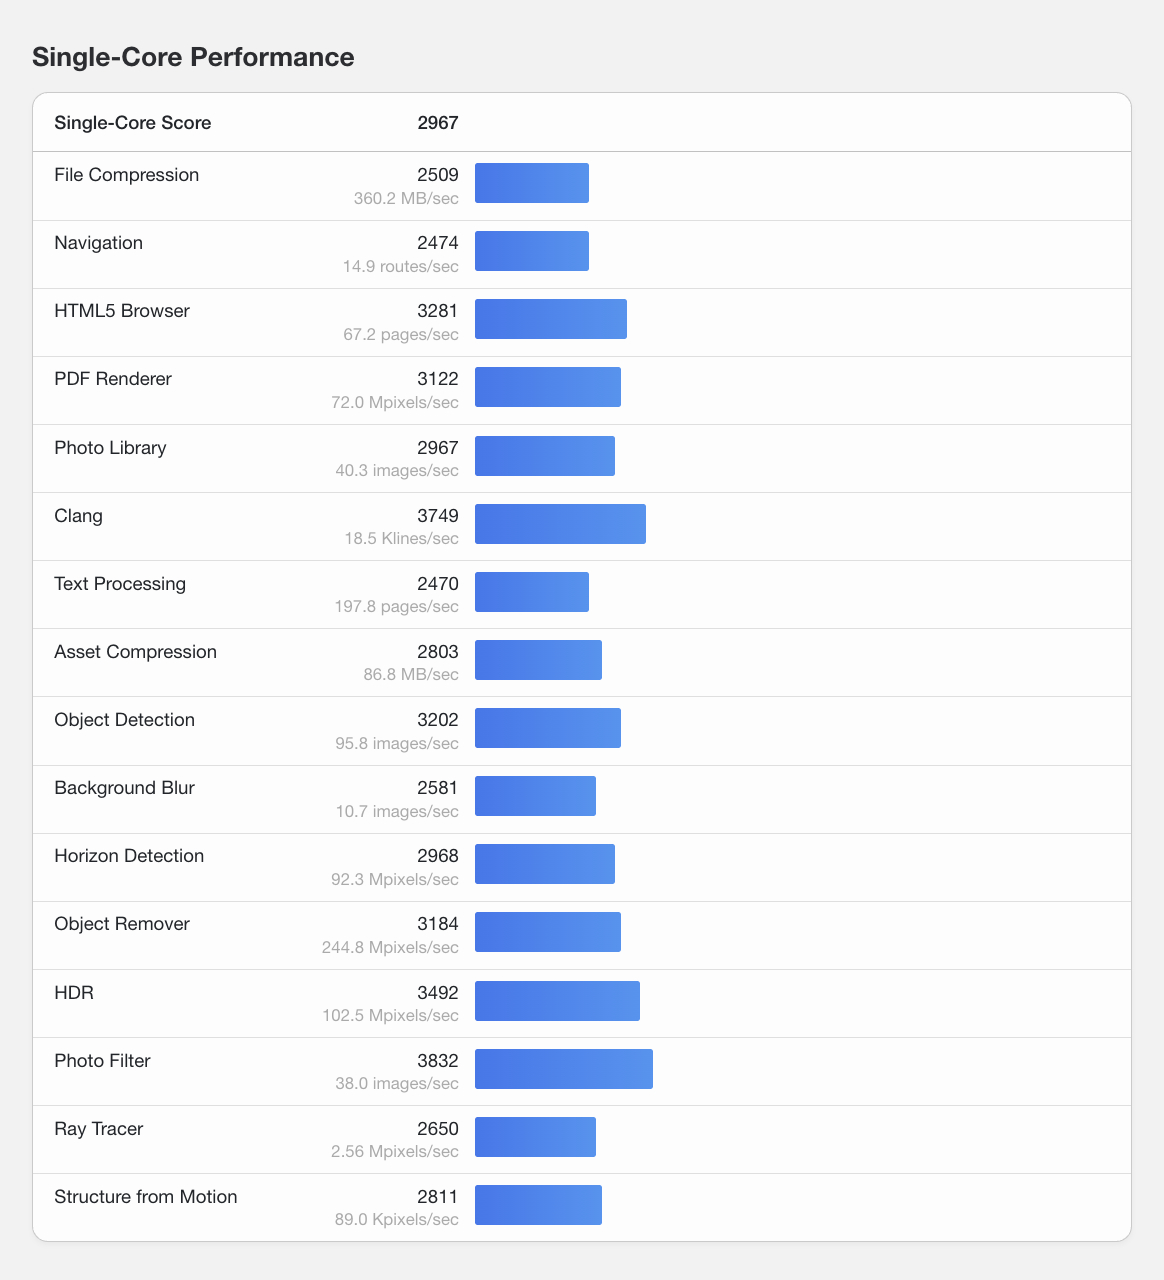This screenshot has height=1280, width=1164.
Task: Click the Structure from Motion bar
Action: click(538, 1205)
